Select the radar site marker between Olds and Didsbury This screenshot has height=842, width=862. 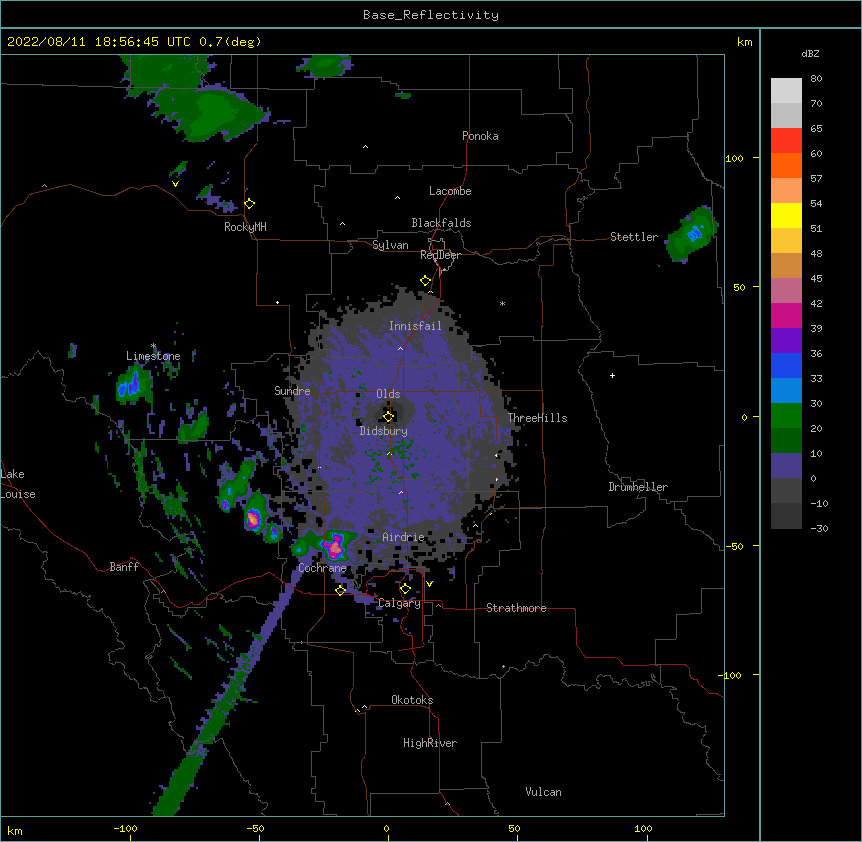389,416
